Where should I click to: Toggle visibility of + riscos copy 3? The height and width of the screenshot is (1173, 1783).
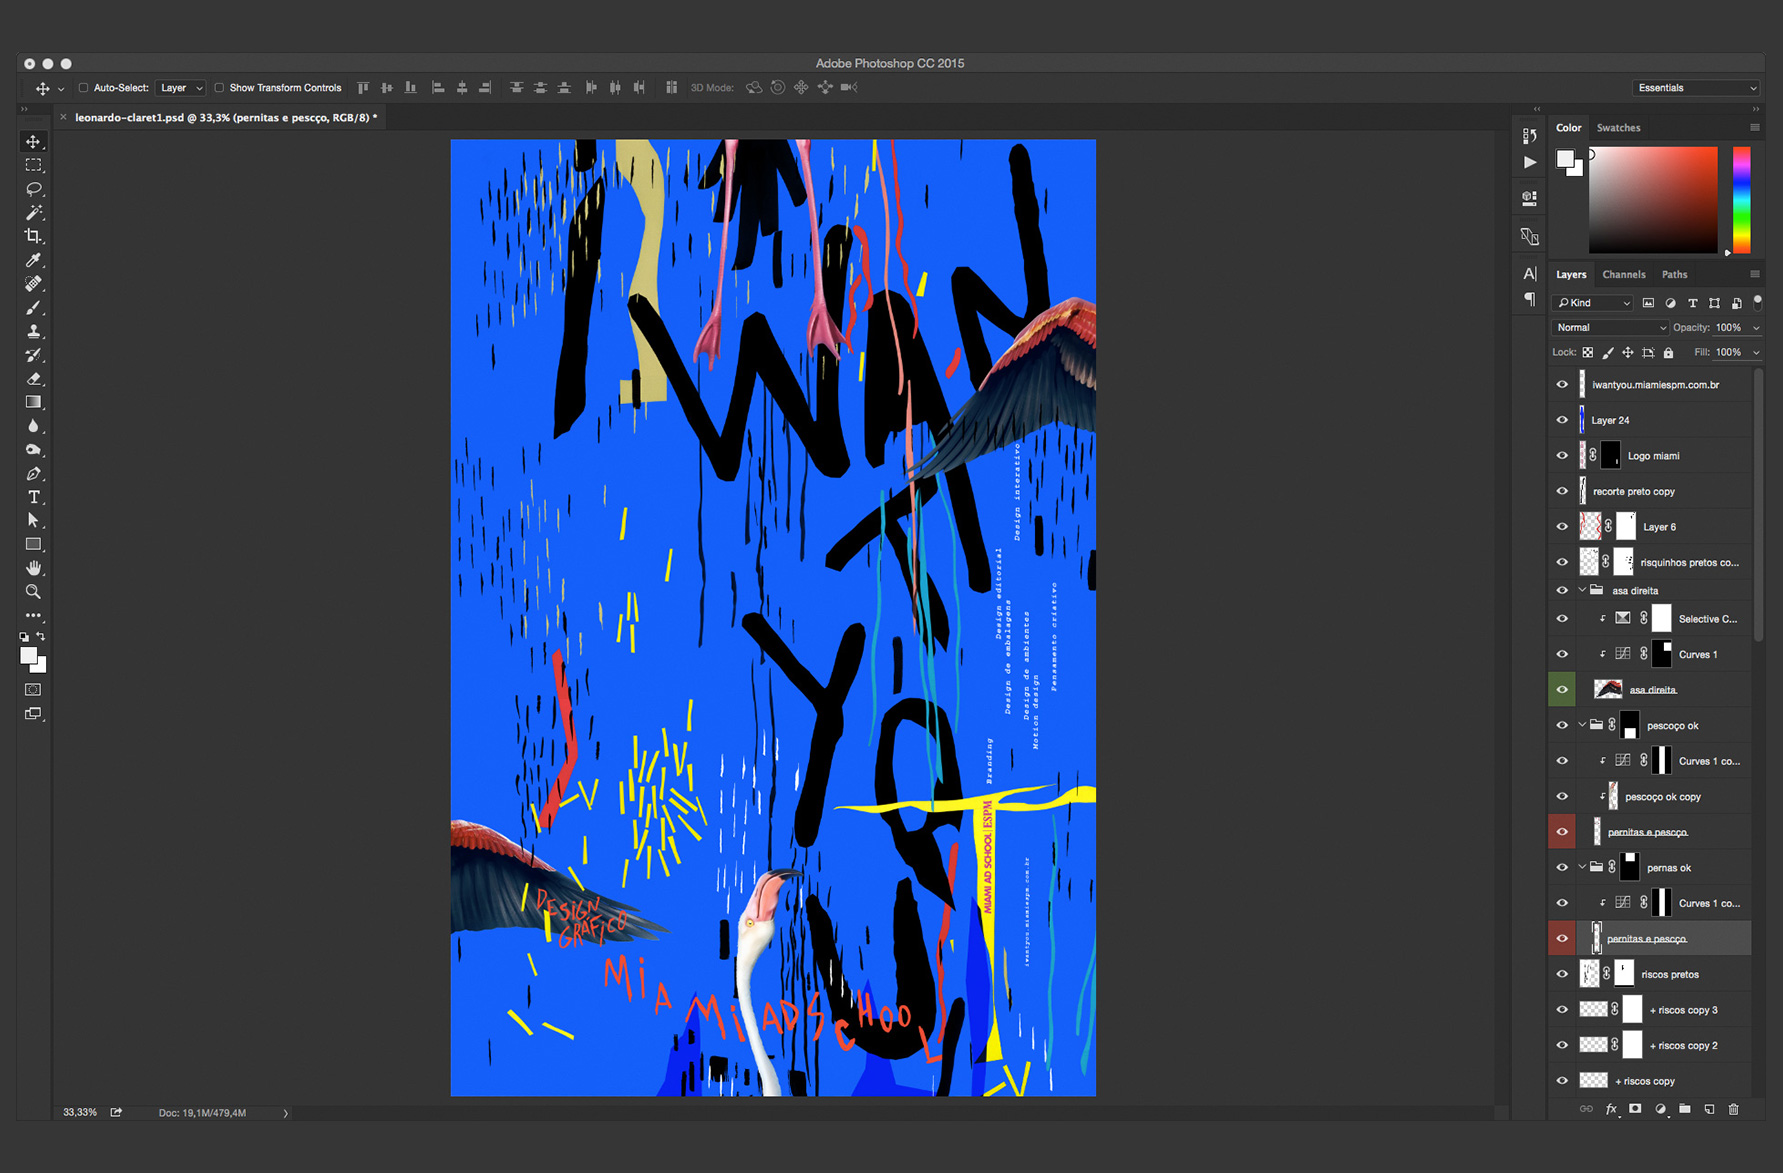pos(1562,1010)
